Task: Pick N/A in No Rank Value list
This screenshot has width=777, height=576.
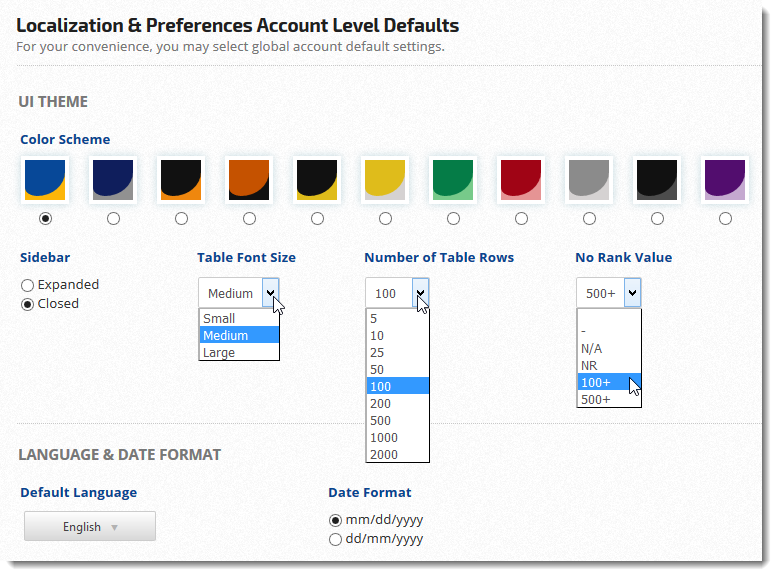Action: tap(592, 348)
